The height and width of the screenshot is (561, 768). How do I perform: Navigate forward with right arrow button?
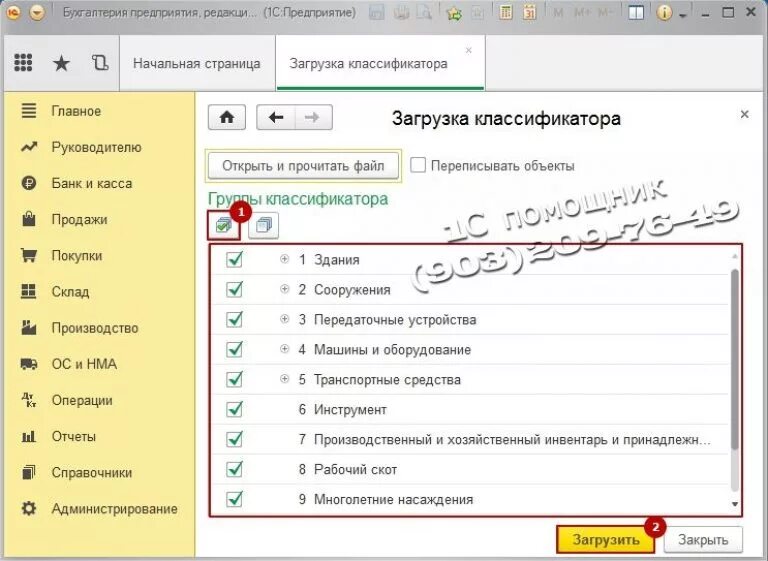point(313,117)
